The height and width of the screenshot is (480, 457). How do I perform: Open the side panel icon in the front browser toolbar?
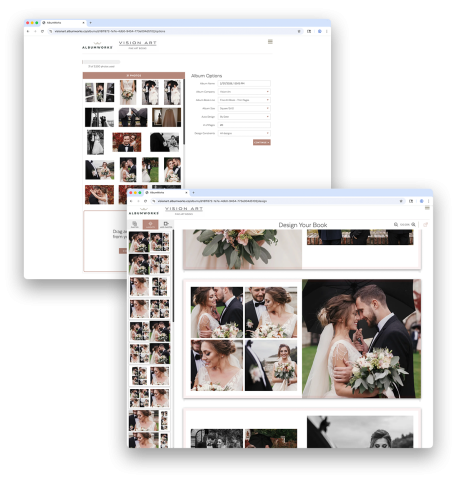(411, 201)
